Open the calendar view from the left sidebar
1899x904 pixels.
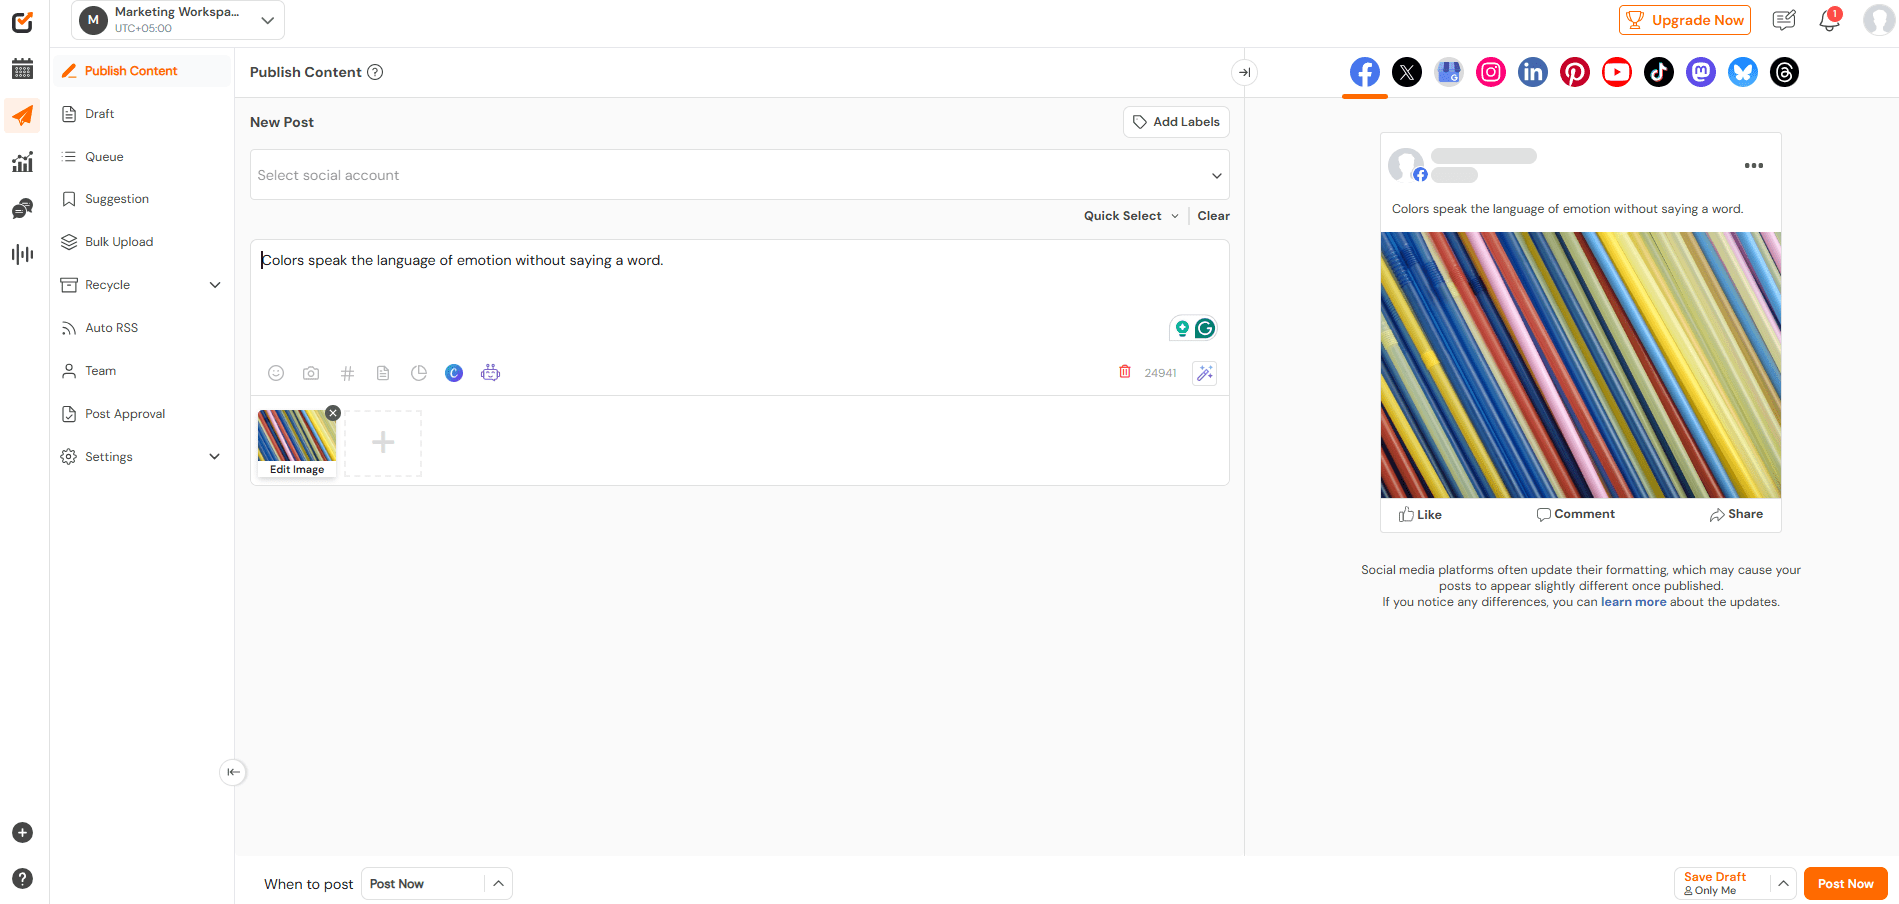(22, 68)
